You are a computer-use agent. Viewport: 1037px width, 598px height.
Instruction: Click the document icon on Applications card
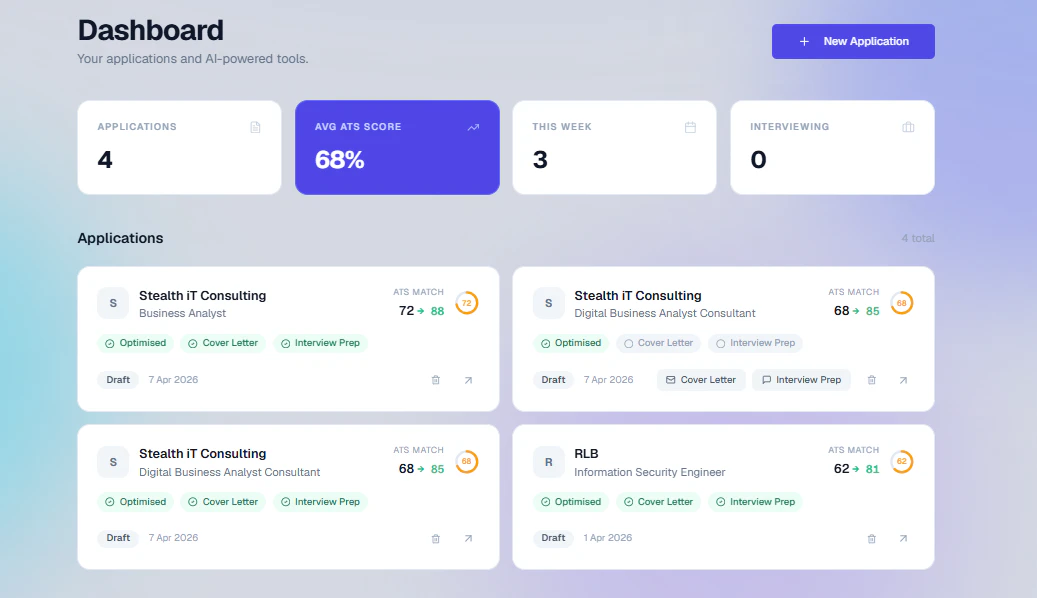pos(255,127)
